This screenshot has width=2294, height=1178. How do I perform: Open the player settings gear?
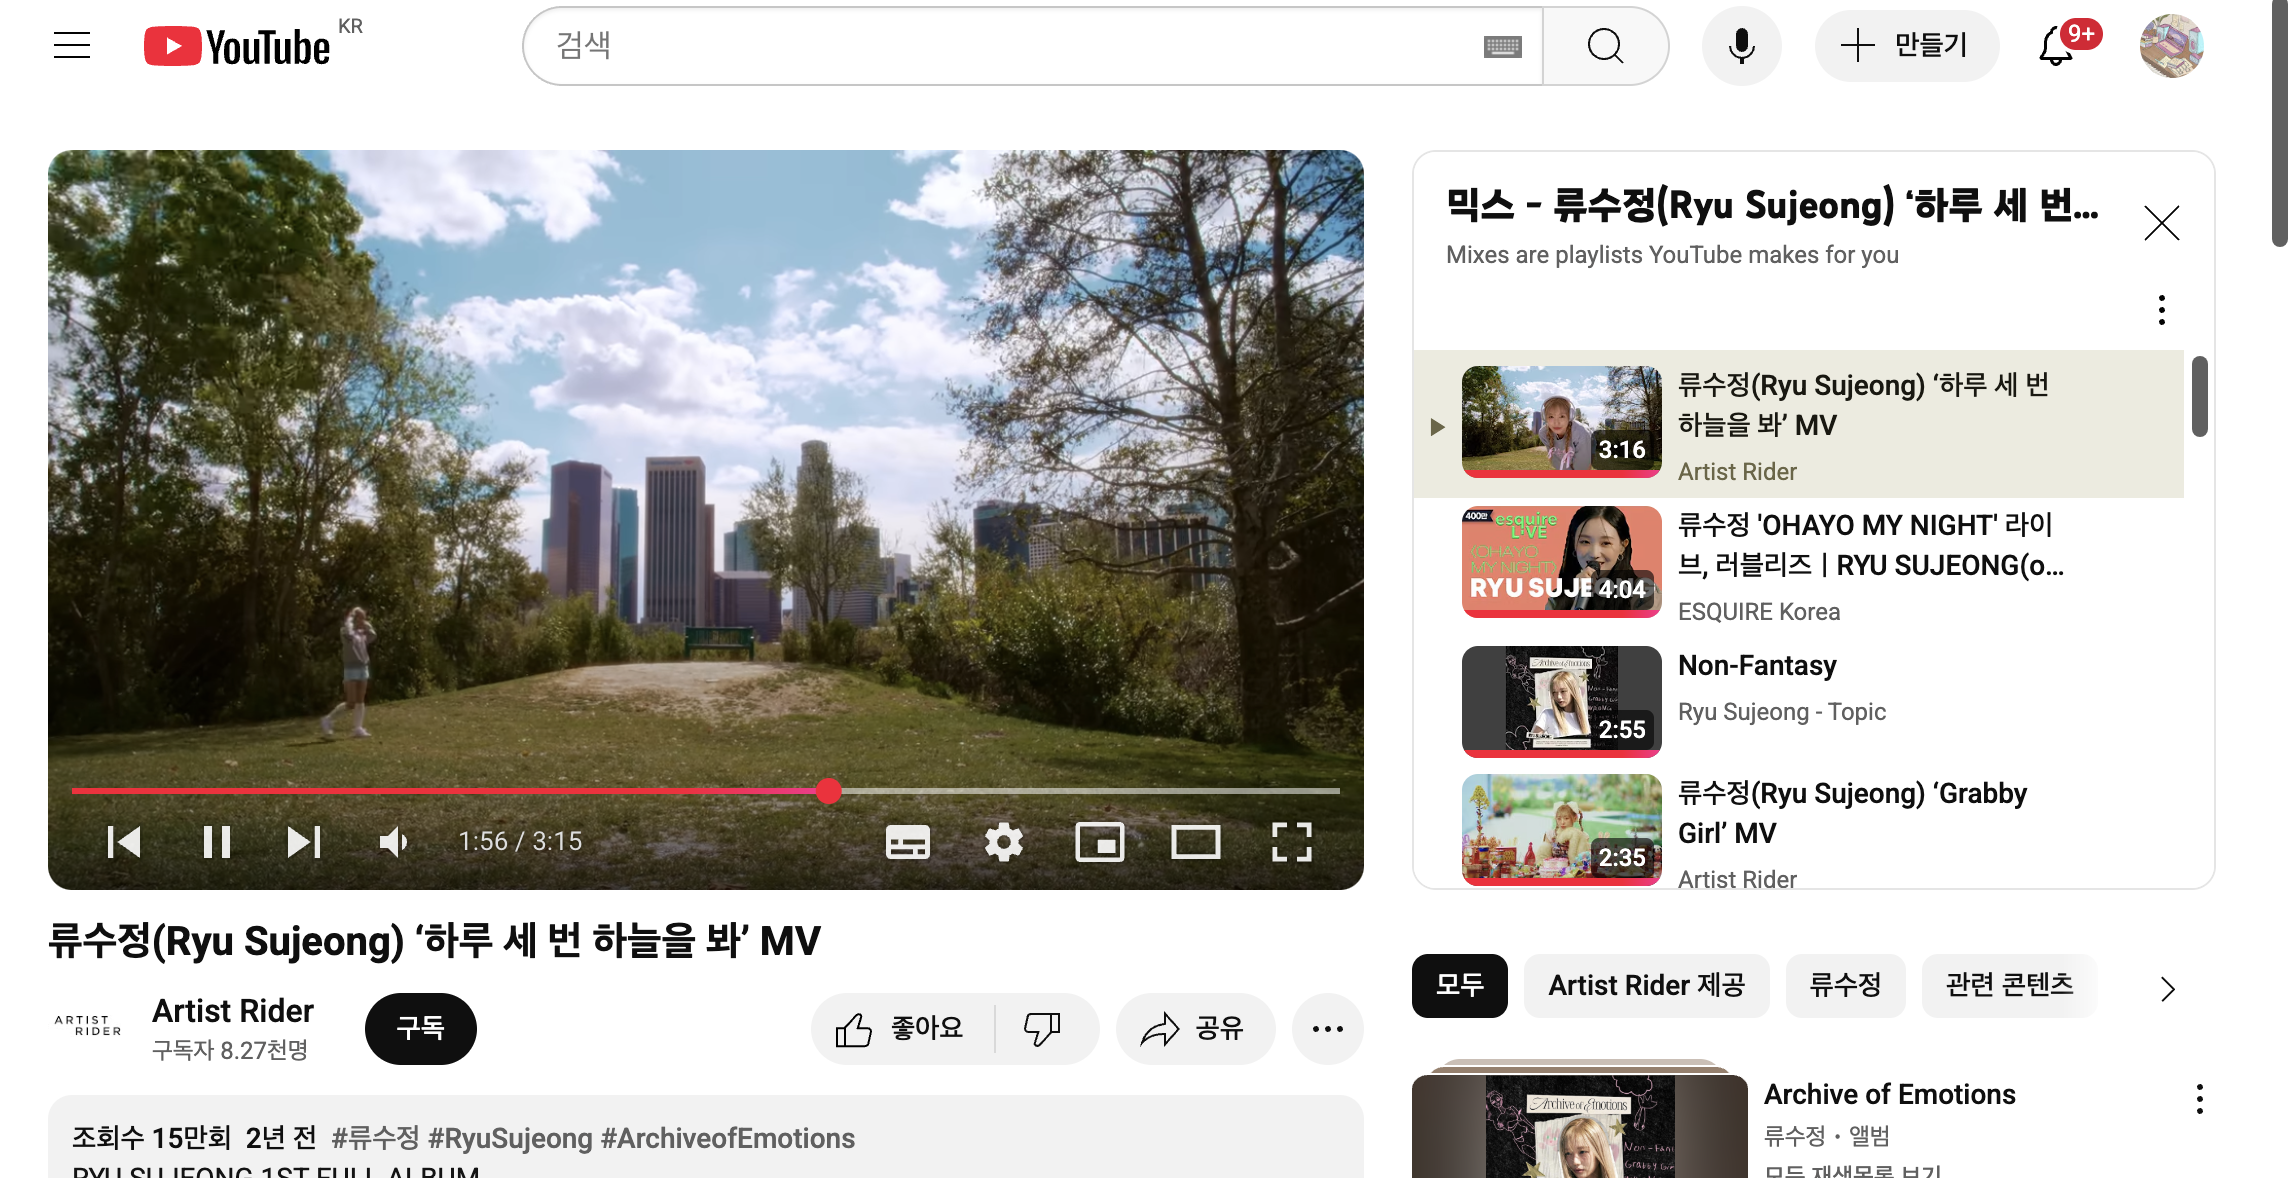coord(1003,842)
